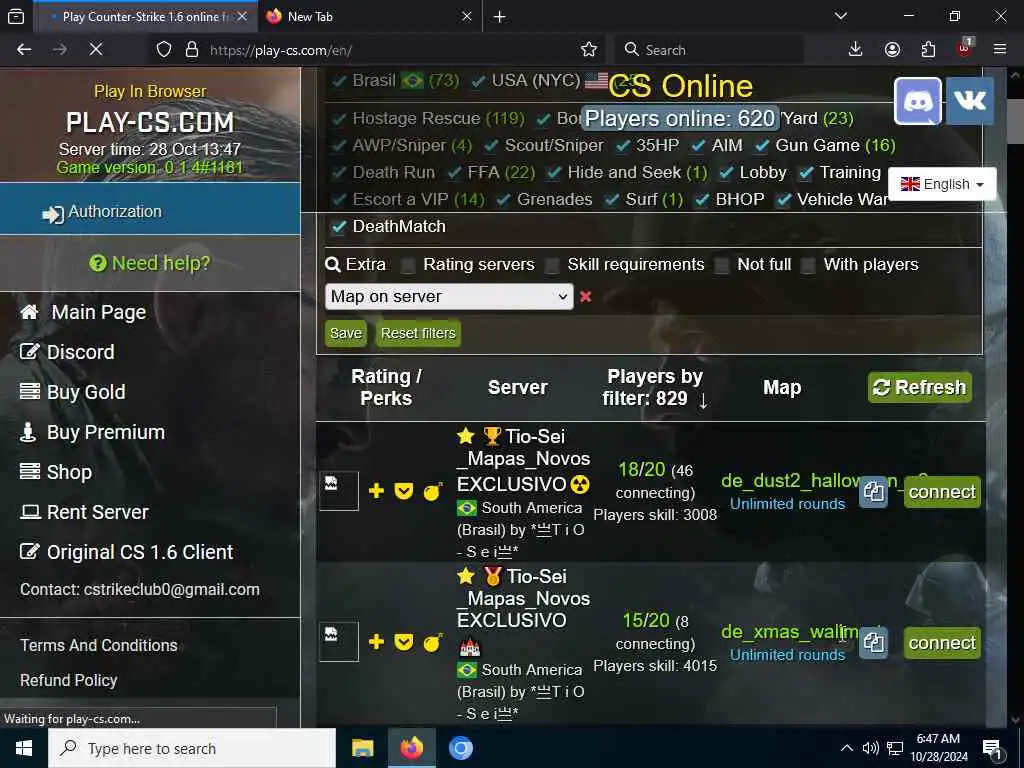Toggle the BHOP checkbox
Image resolution: width=1024 pixels, height=768 pixels.
click(702, 200)
